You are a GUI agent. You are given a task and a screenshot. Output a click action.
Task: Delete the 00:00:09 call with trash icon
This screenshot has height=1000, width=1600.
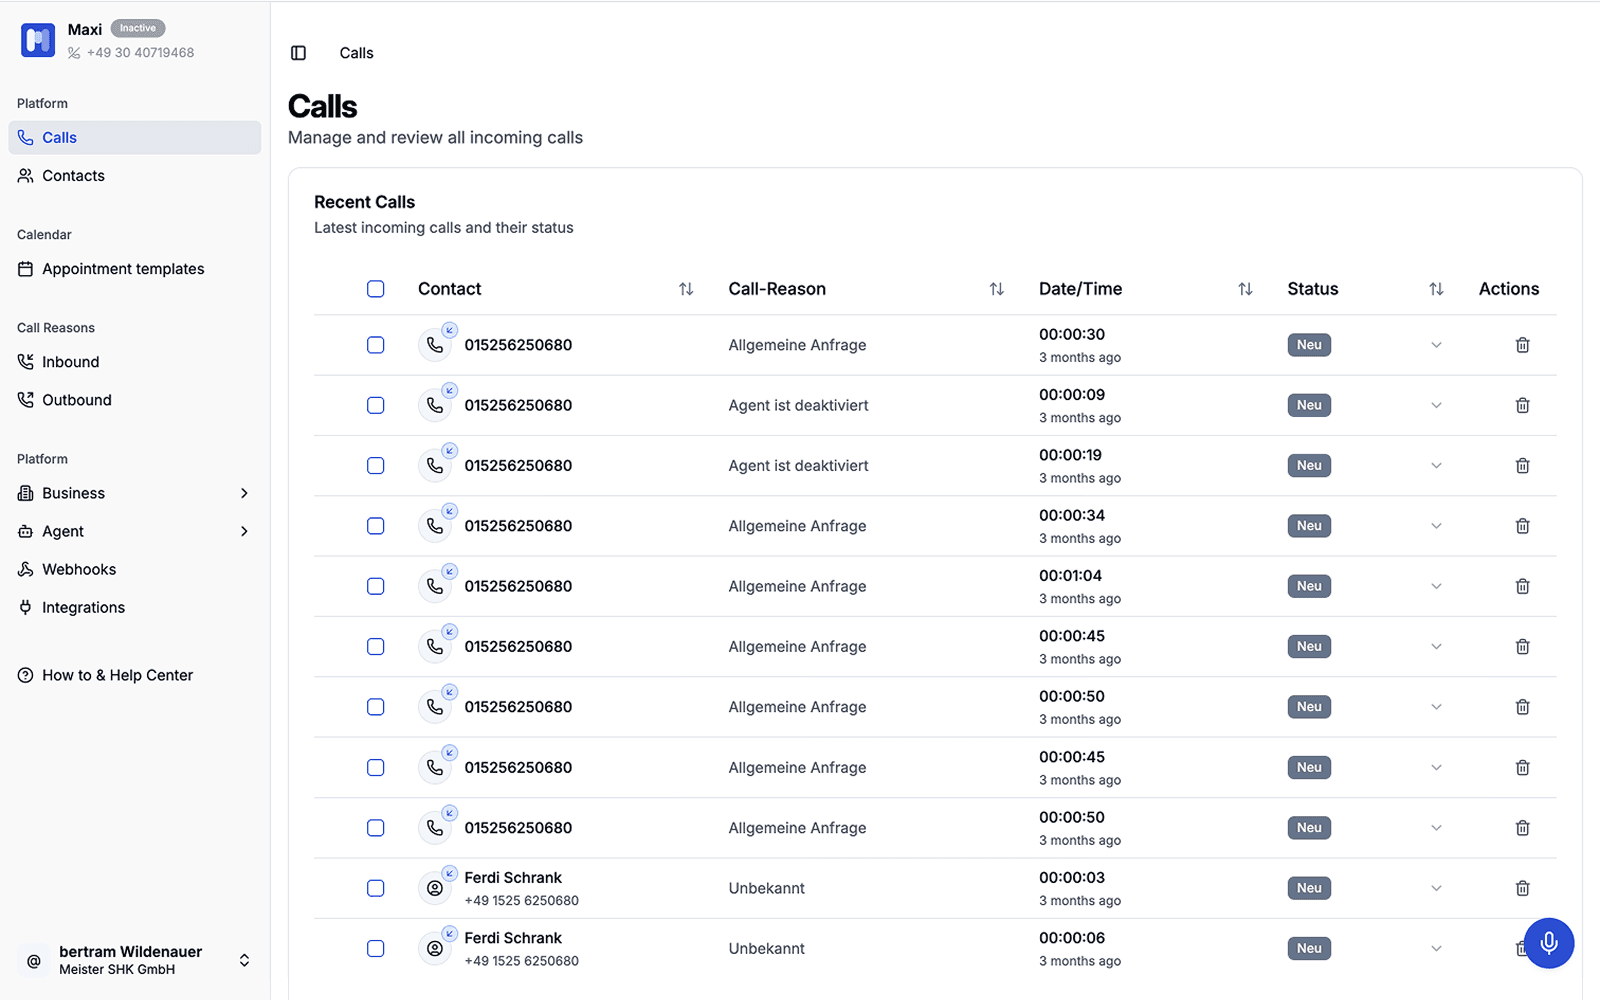[1522, 405]
